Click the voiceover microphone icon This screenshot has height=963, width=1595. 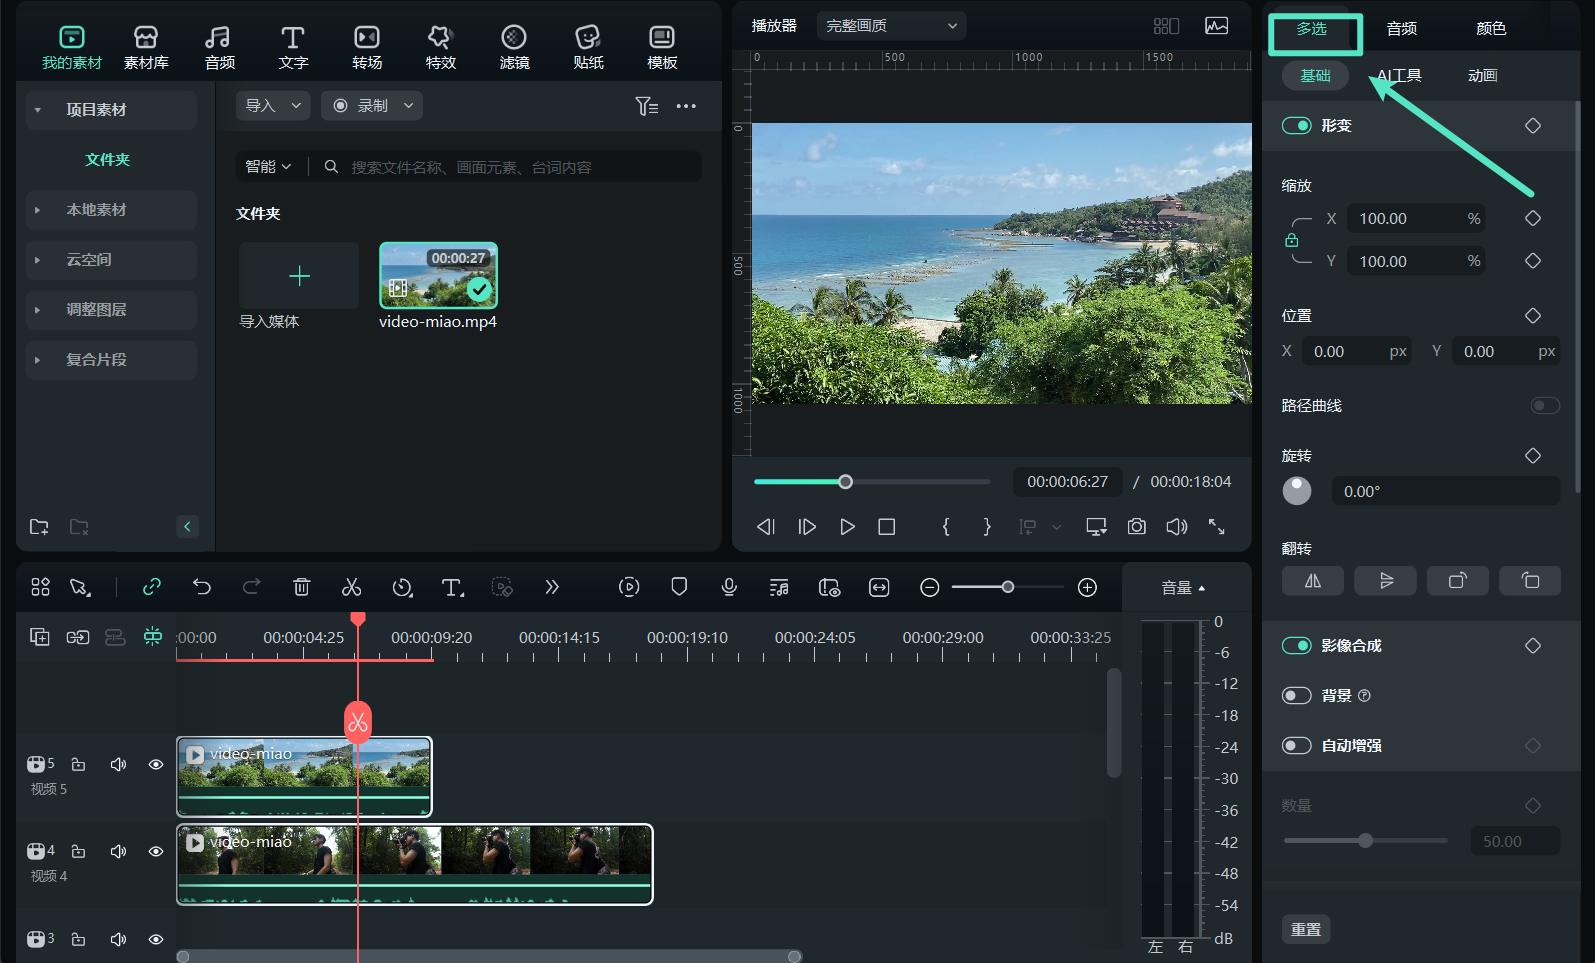(729, 587)
